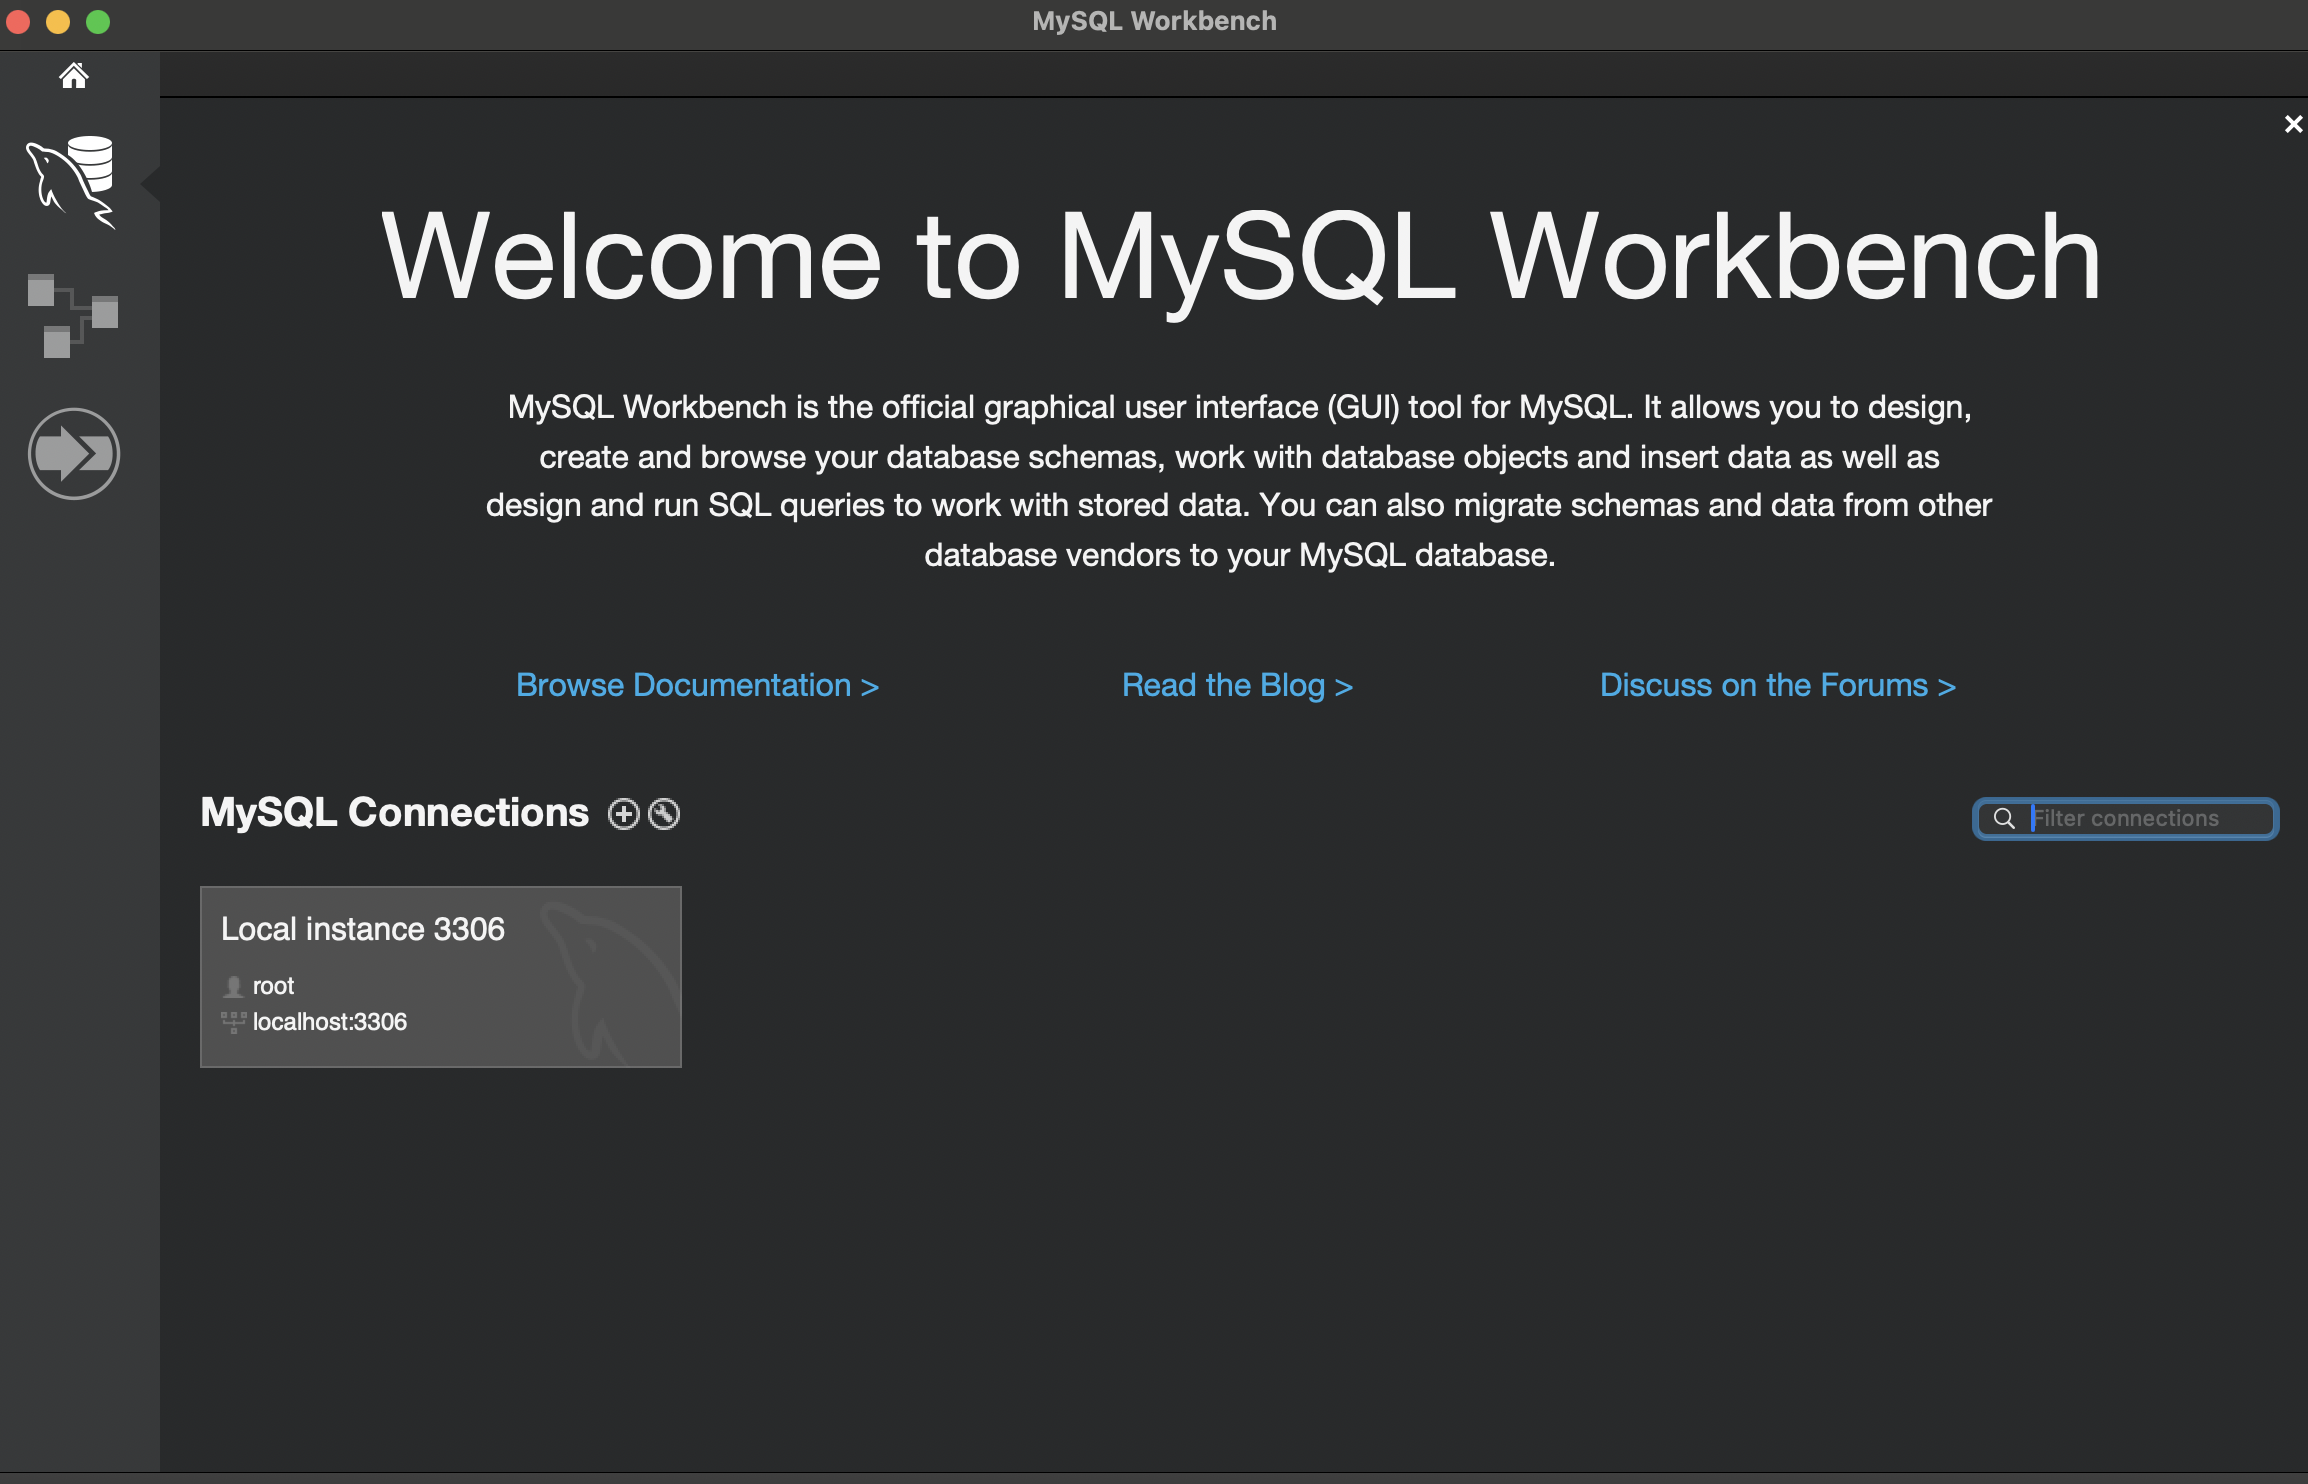The image size is (2308, 1484).
Task: Open the Migration wizard sidebar icon
Action: [x=74, y=454]
